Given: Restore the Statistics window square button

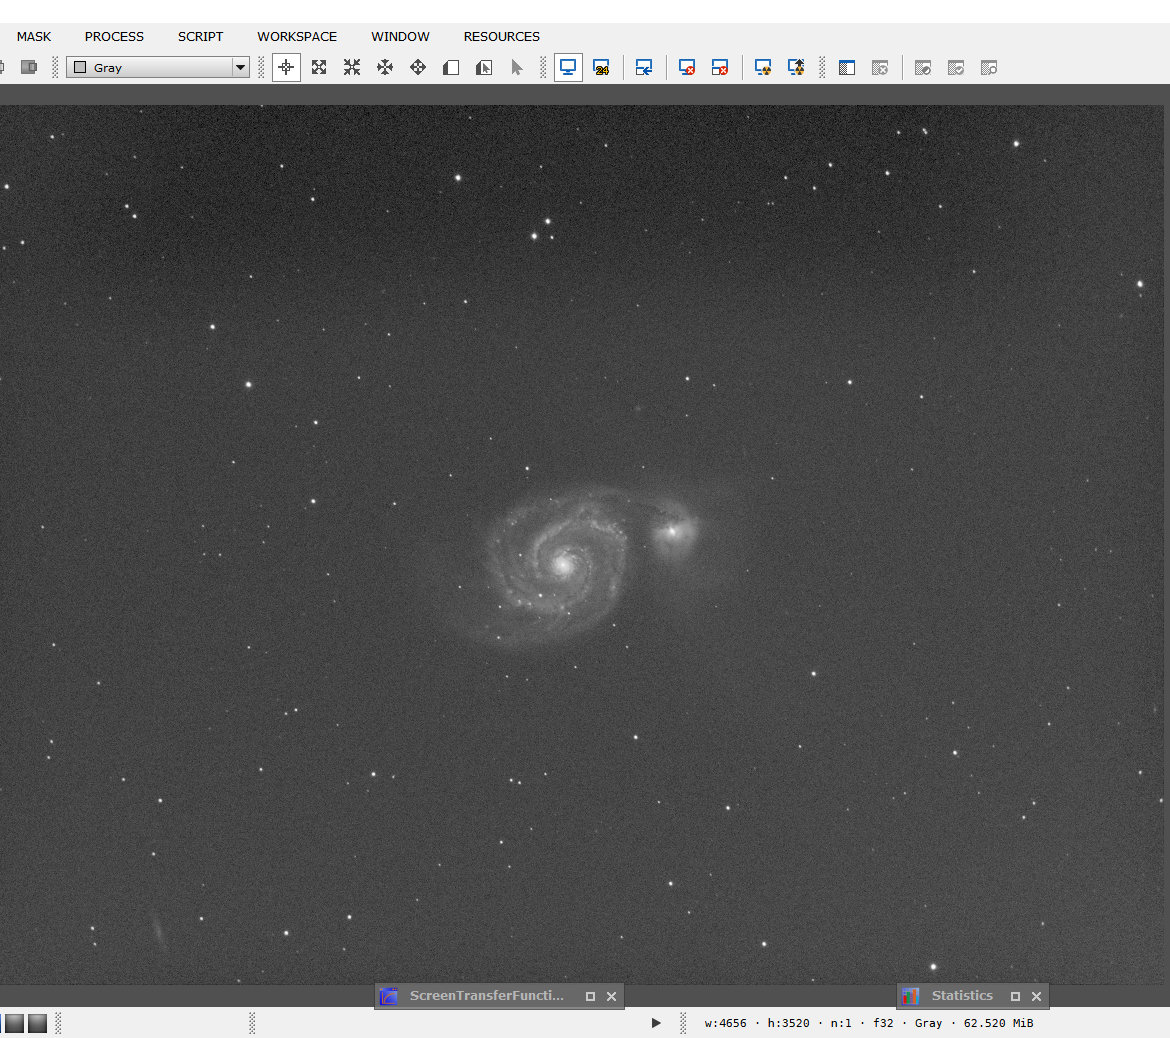Looking at the screenshot, I should tap(1015, 996).
